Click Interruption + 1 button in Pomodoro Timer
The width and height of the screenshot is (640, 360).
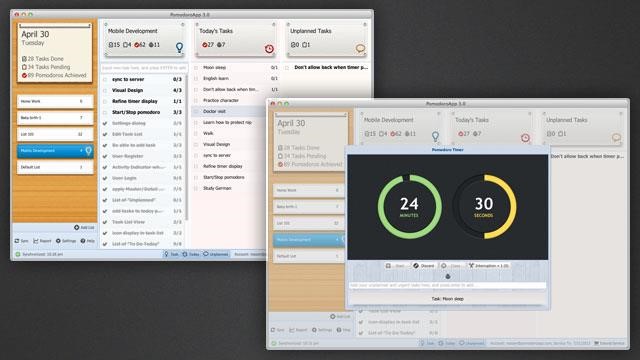(x=489, y=266)
